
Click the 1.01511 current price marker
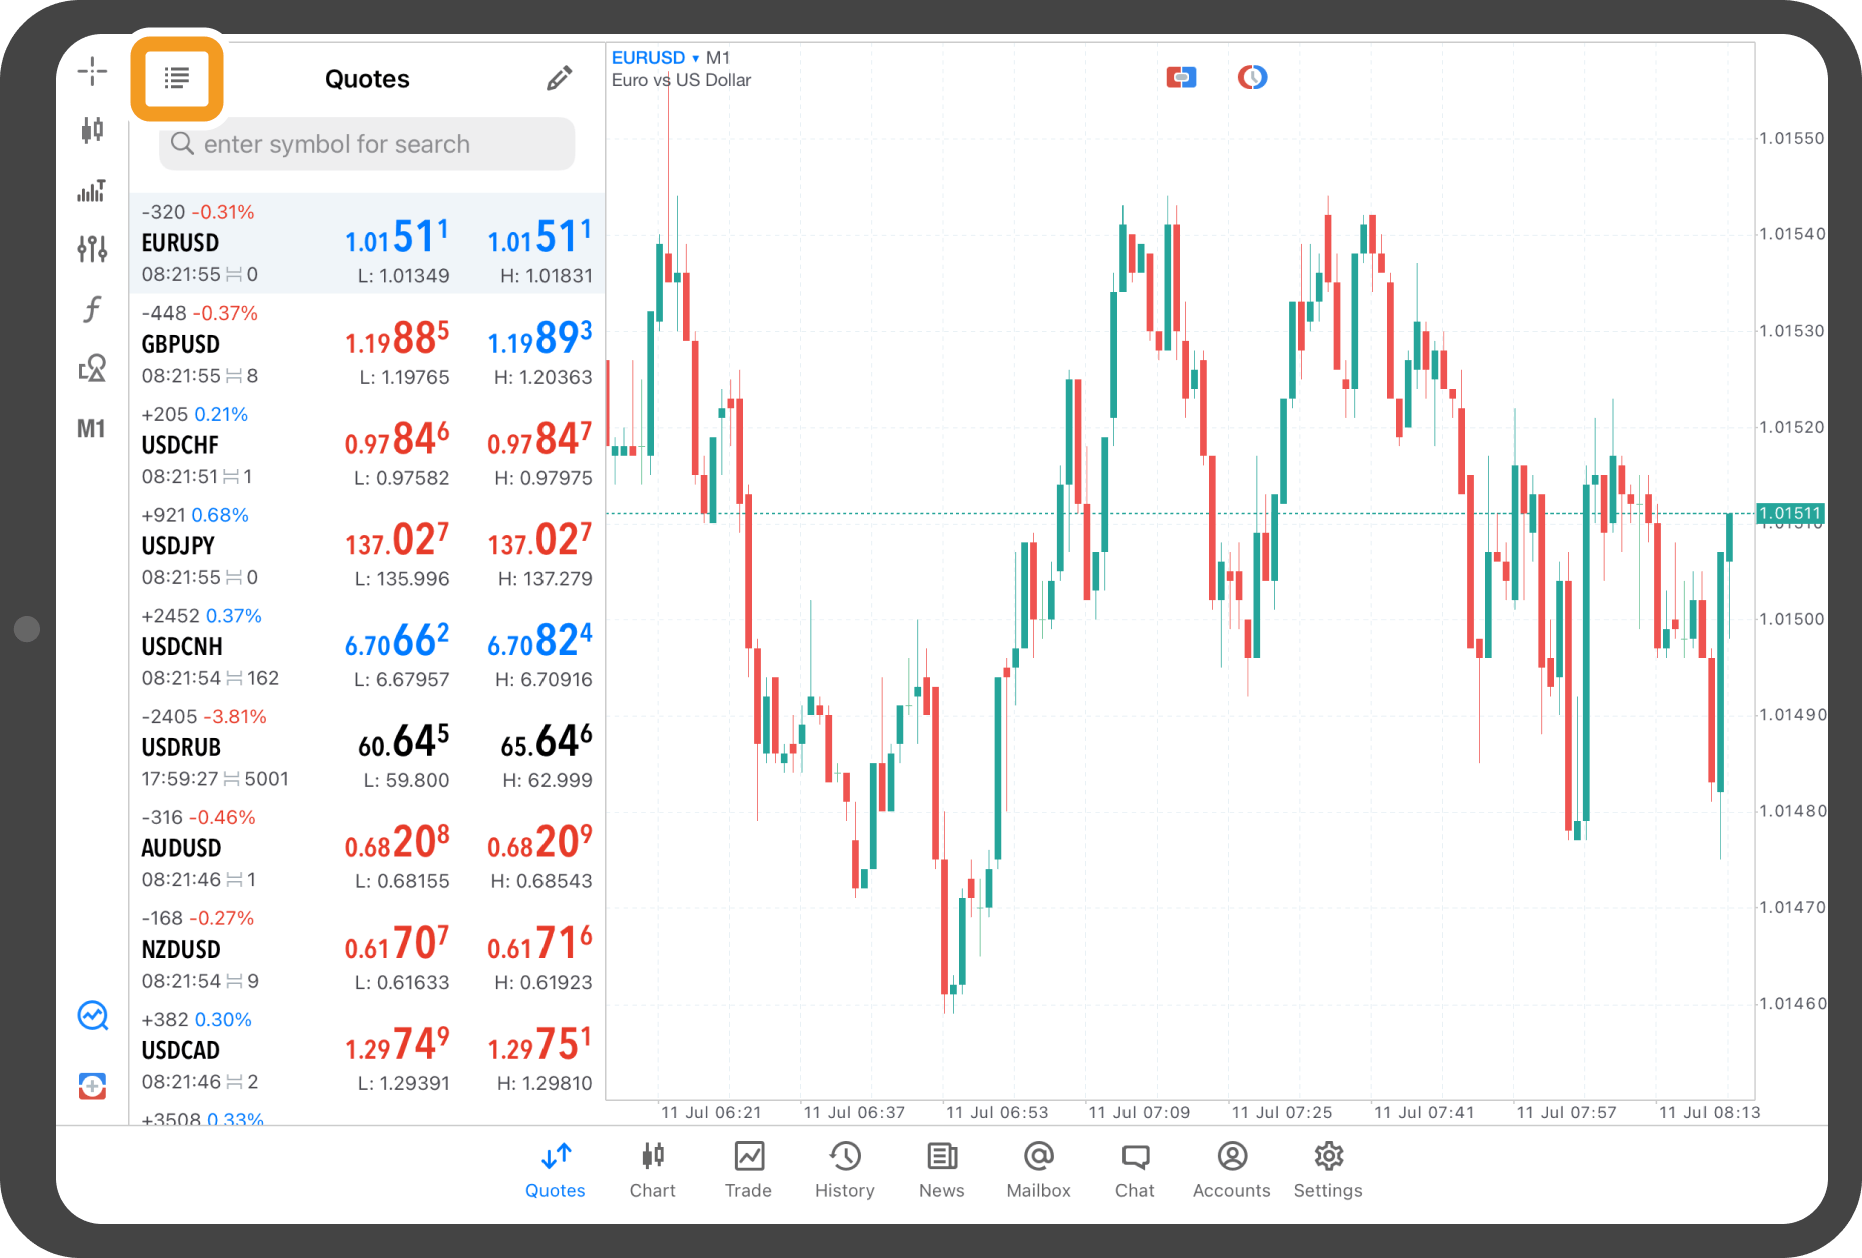(x=1790, y=514)
